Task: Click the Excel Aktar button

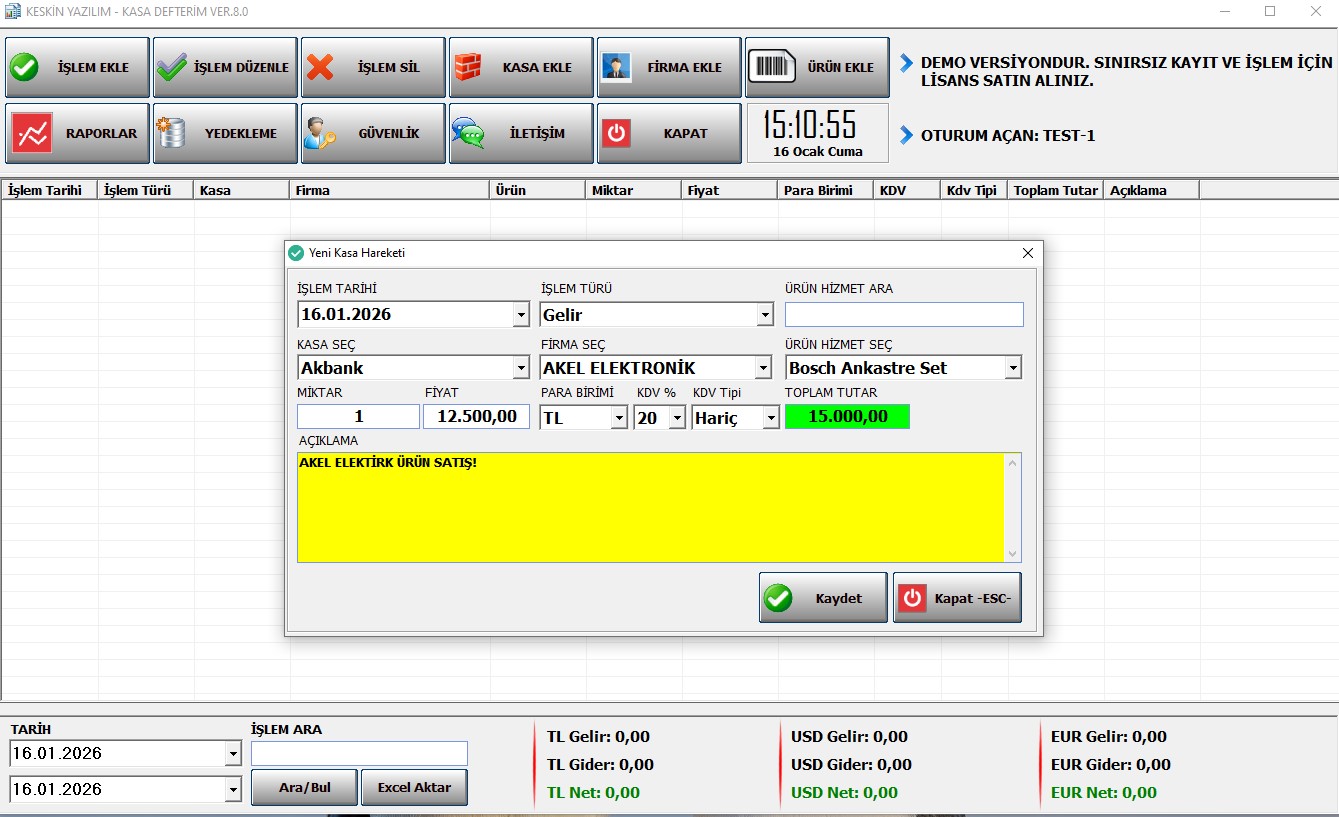Action: click(414, 787)
